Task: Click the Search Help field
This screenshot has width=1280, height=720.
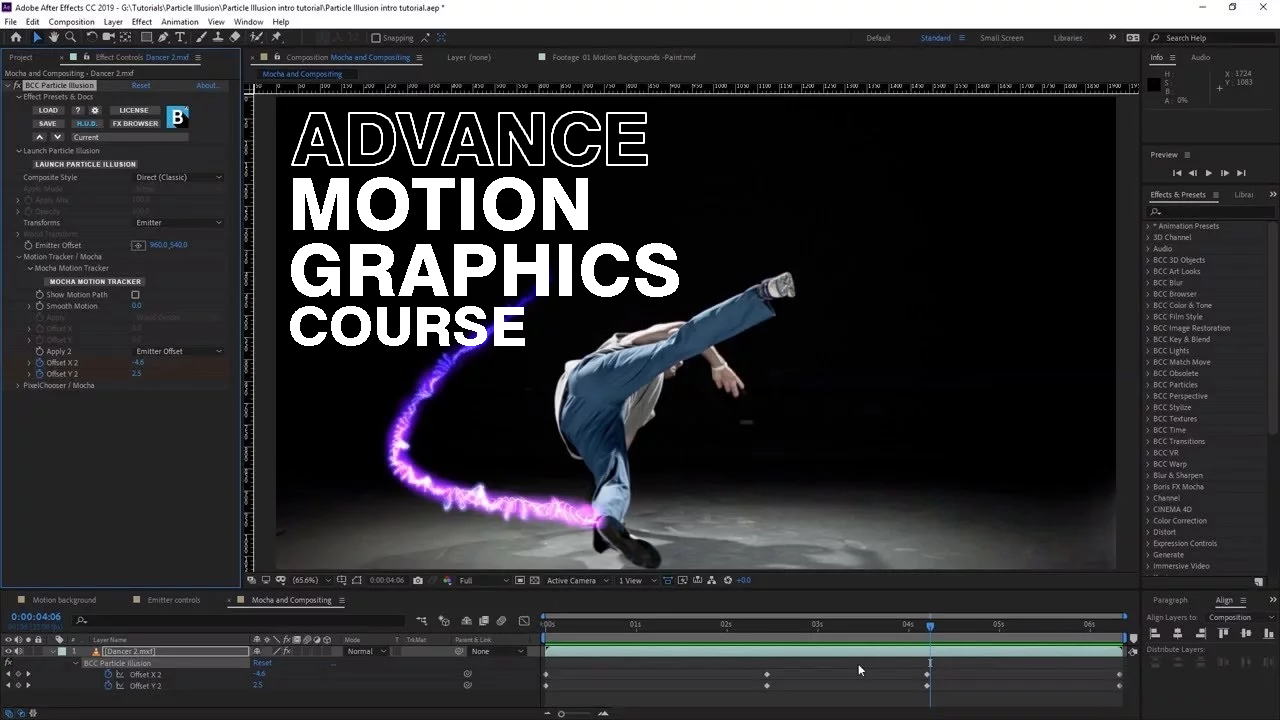Action: pos(1212,38)
